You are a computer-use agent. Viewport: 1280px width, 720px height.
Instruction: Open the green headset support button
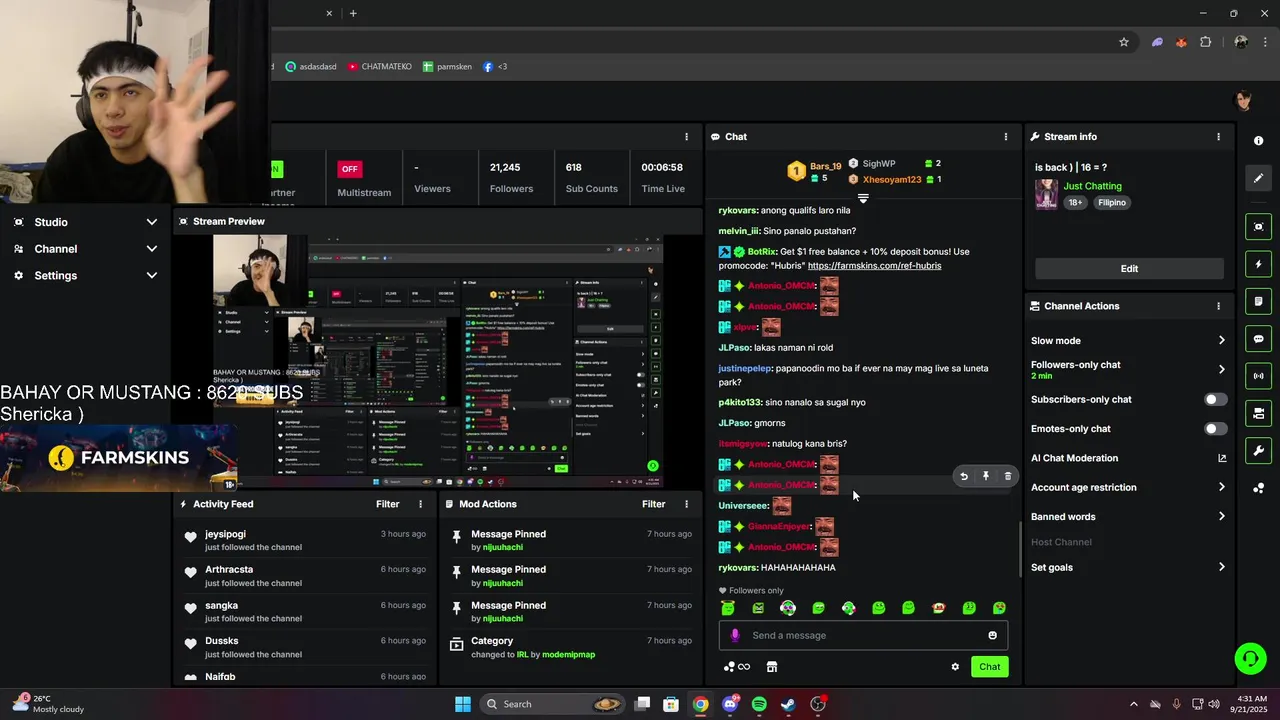pyautogui.click(x=1250, y=658)
